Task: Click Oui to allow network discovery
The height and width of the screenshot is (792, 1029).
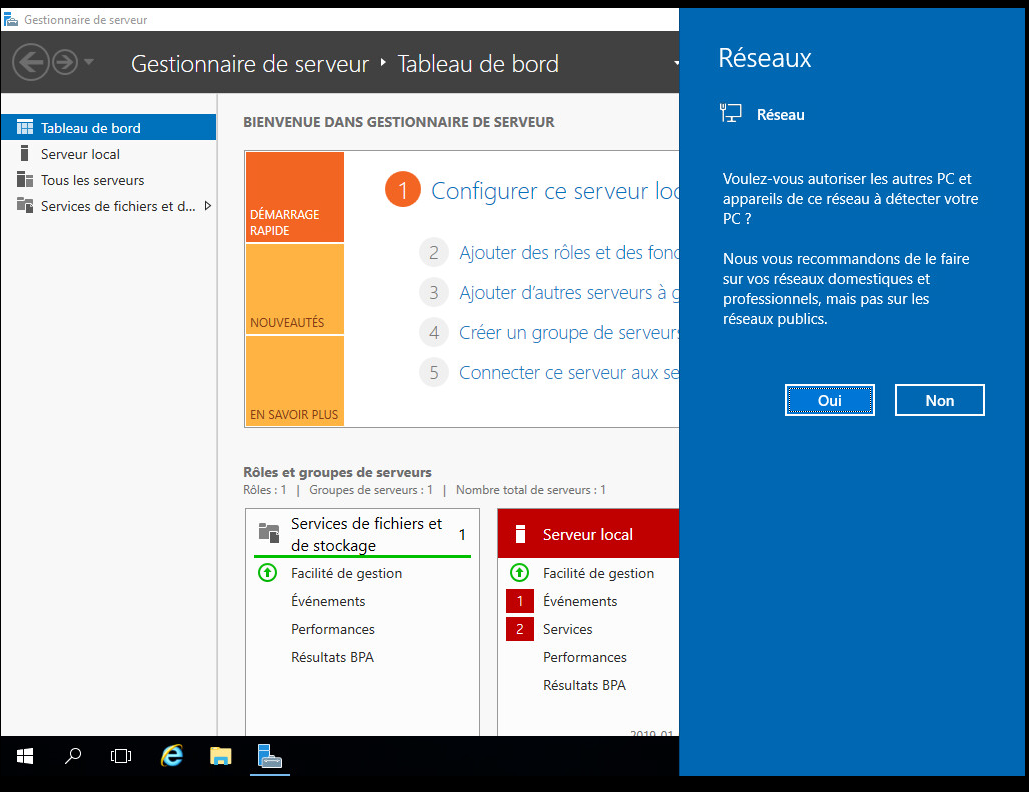Action: [829, 400]
